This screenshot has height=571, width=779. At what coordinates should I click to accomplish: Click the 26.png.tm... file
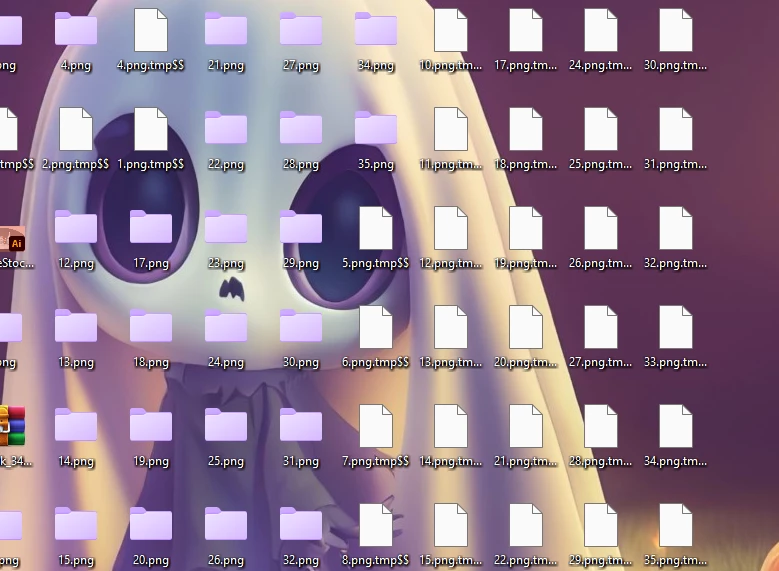[601, 228]
